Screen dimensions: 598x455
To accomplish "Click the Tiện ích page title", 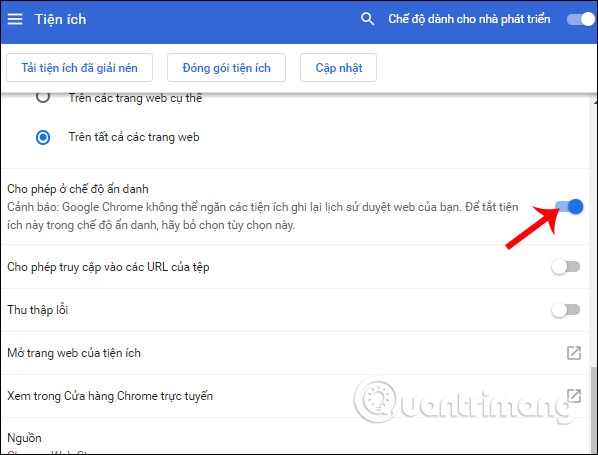I will pos(60,19).
